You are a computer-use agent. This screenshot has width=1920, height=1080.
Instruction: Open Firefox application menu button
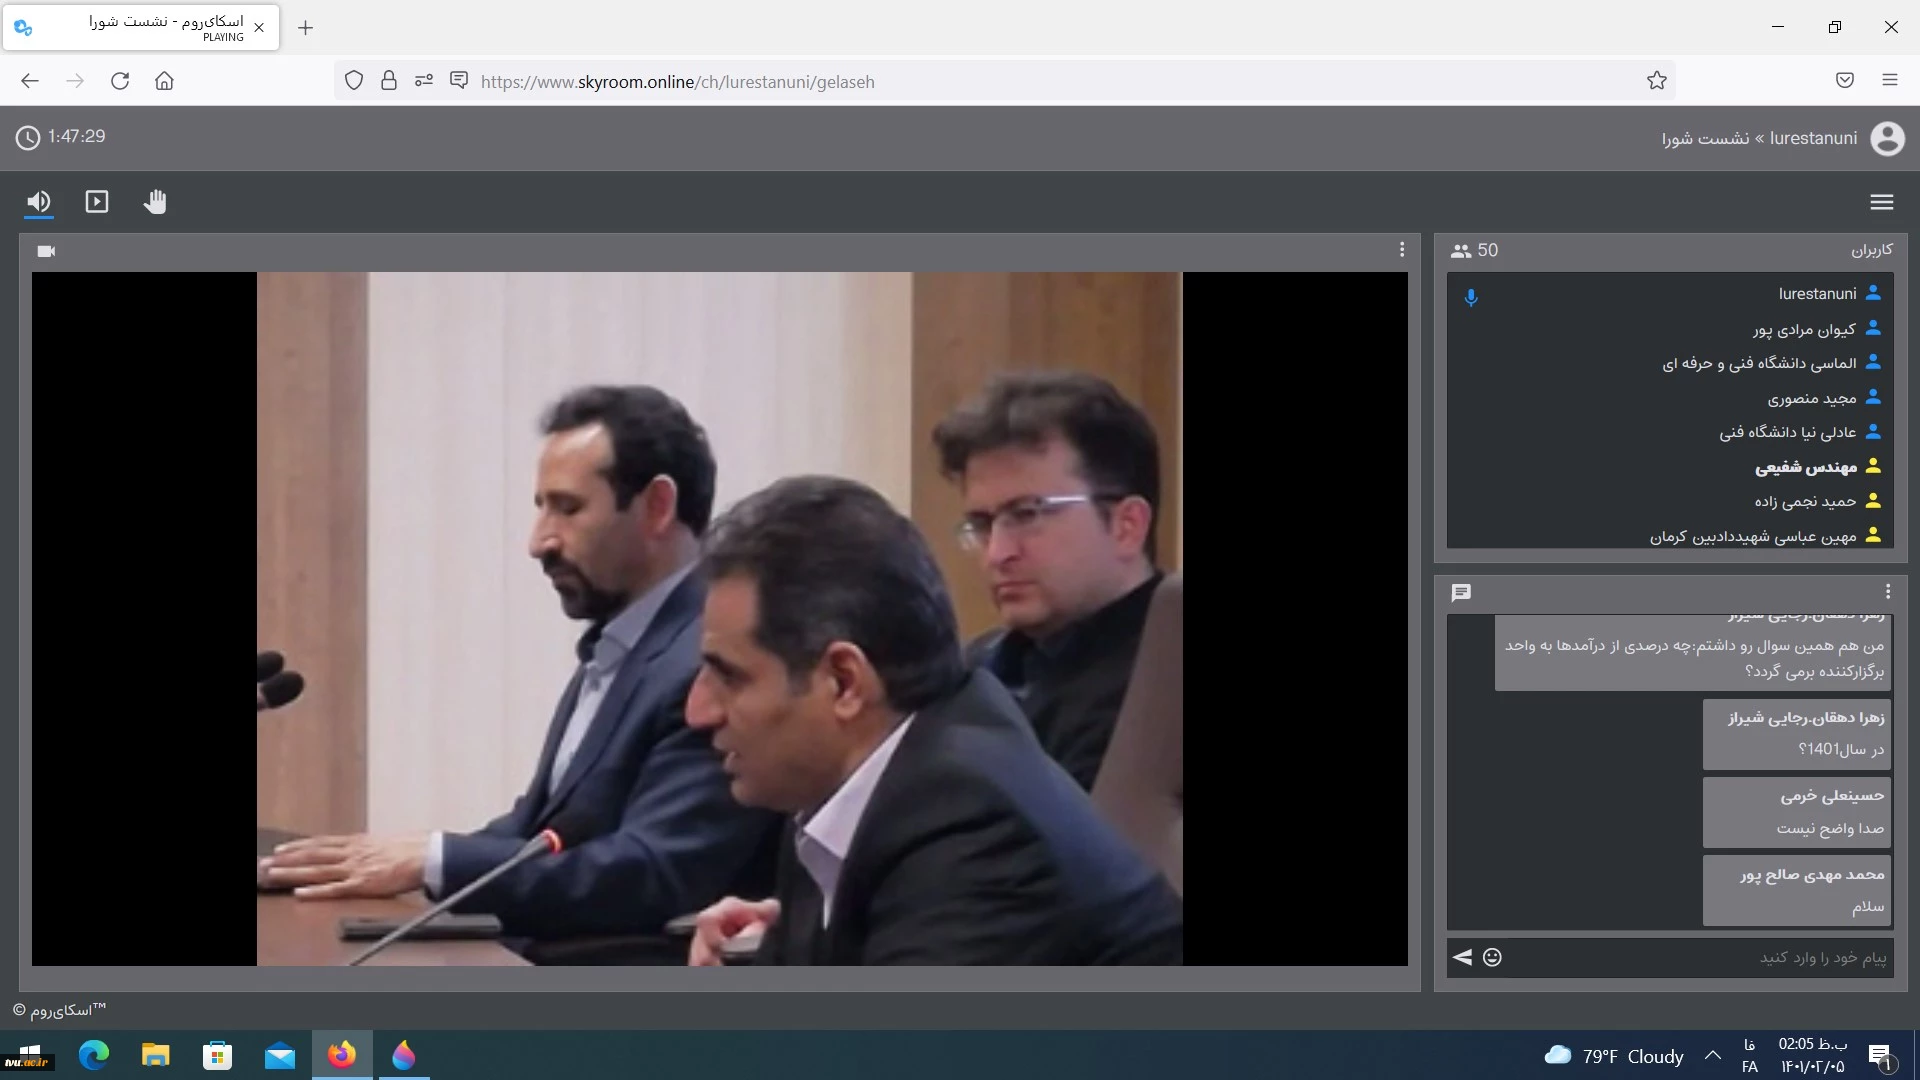point(1889,81)
